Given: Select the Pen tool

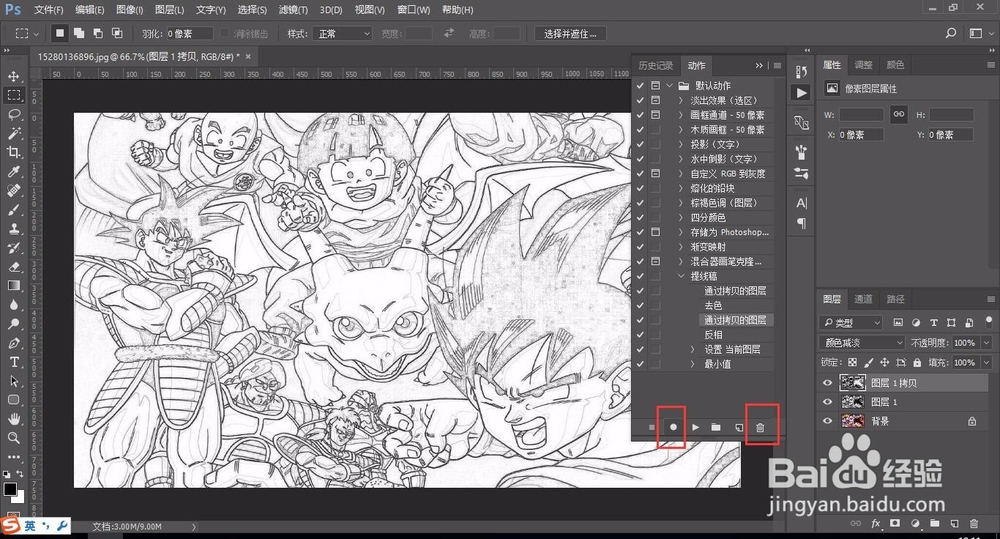Looking at the screenshot, I should pyautogui.click(x=13, y=343).
